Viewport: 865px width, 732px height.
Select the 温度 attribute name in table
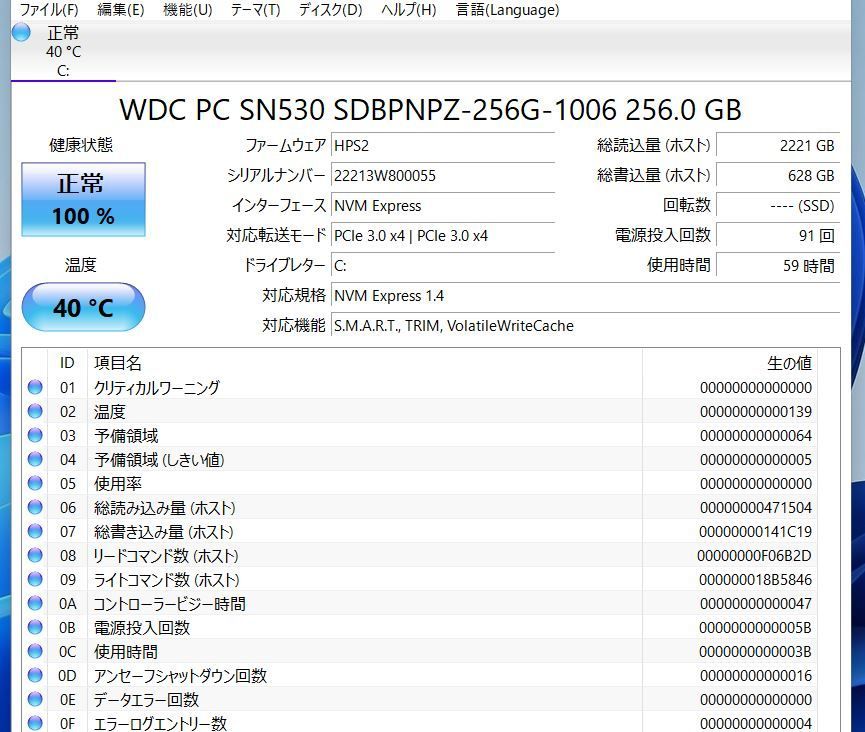(110, 412)
